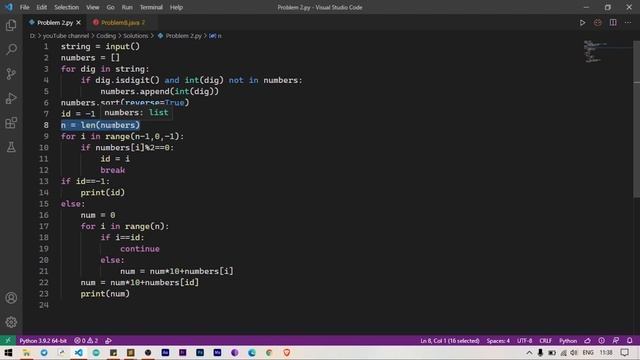Change encoding via UTF-8
The width and height of the screenshot is (640, 360).
click(x=524, y=340)
